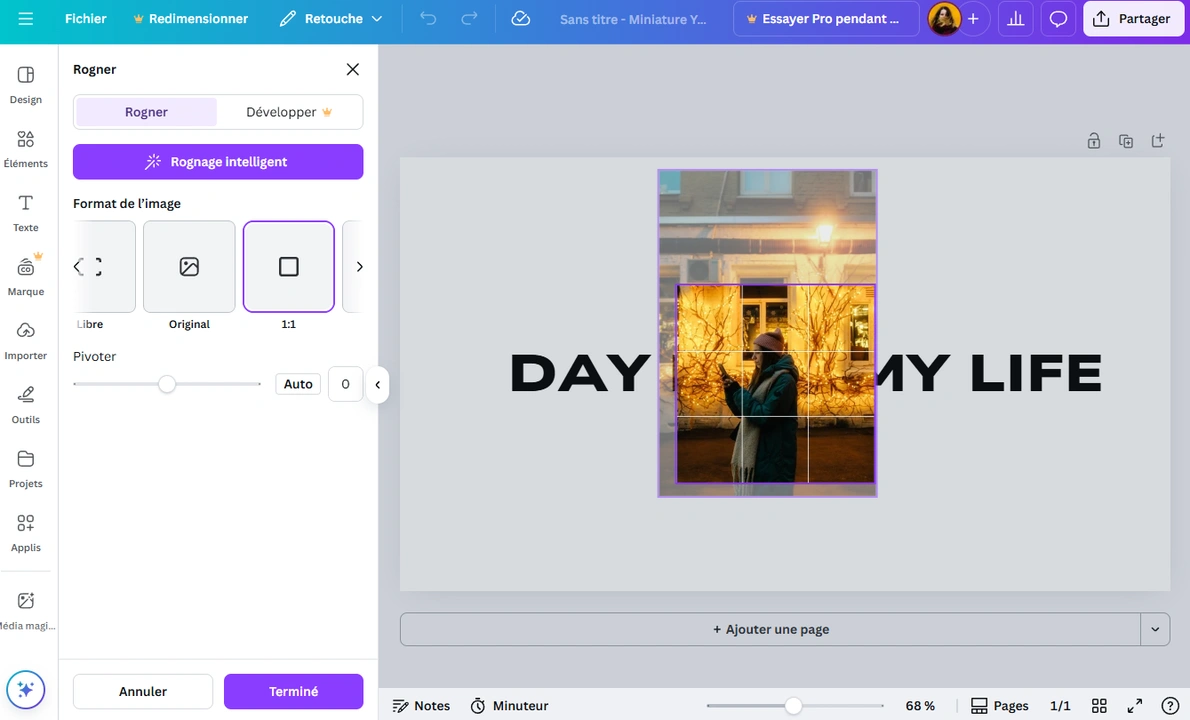The width and height of the screenshot is (1190, 720).
Task: Expand more image formats with the right chevron
Action: [x=359, y=266]
